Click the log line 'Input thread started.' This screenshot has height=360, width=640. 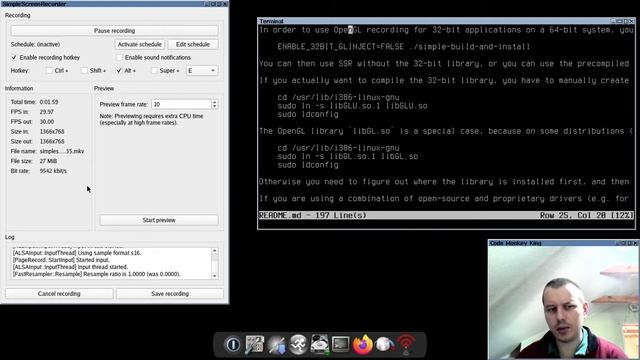(70, 267)
